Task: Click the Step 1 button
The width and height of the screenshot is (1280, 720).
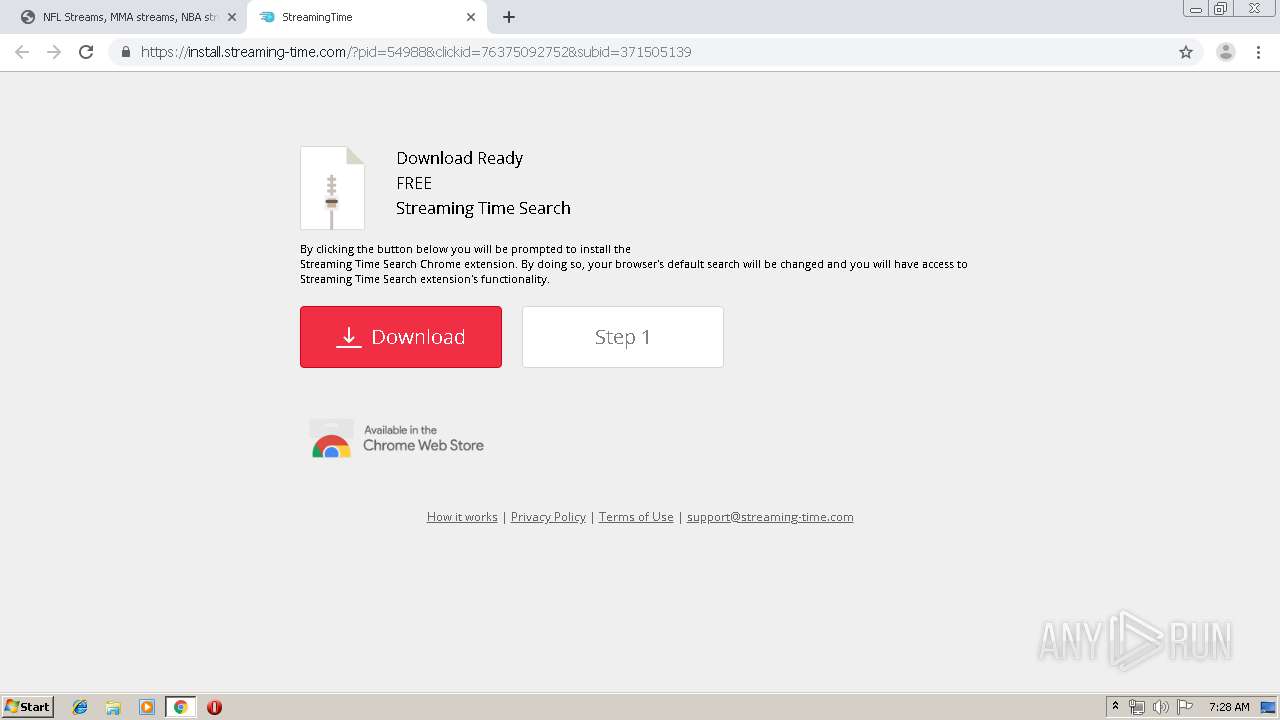Action: 623,337
